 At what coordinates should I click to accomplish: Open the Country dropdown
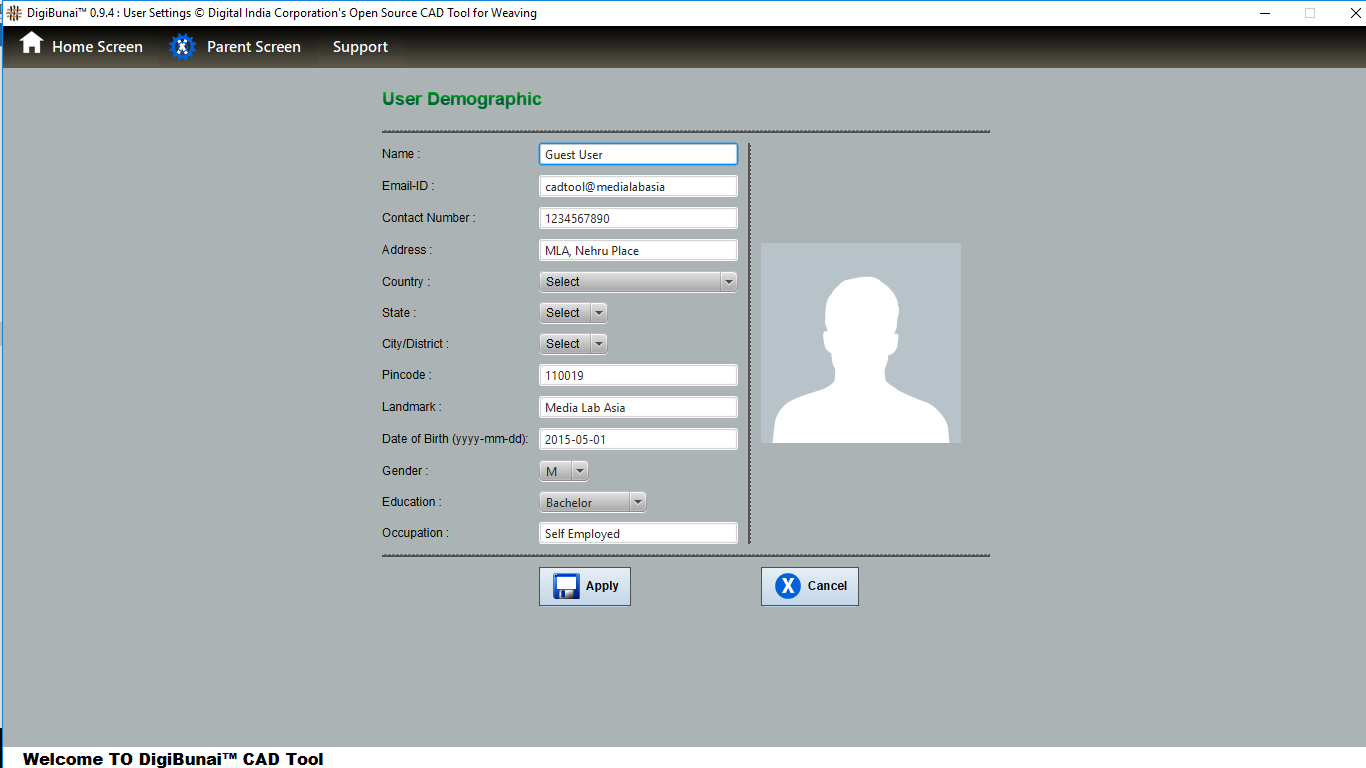[x=638, y=282]
